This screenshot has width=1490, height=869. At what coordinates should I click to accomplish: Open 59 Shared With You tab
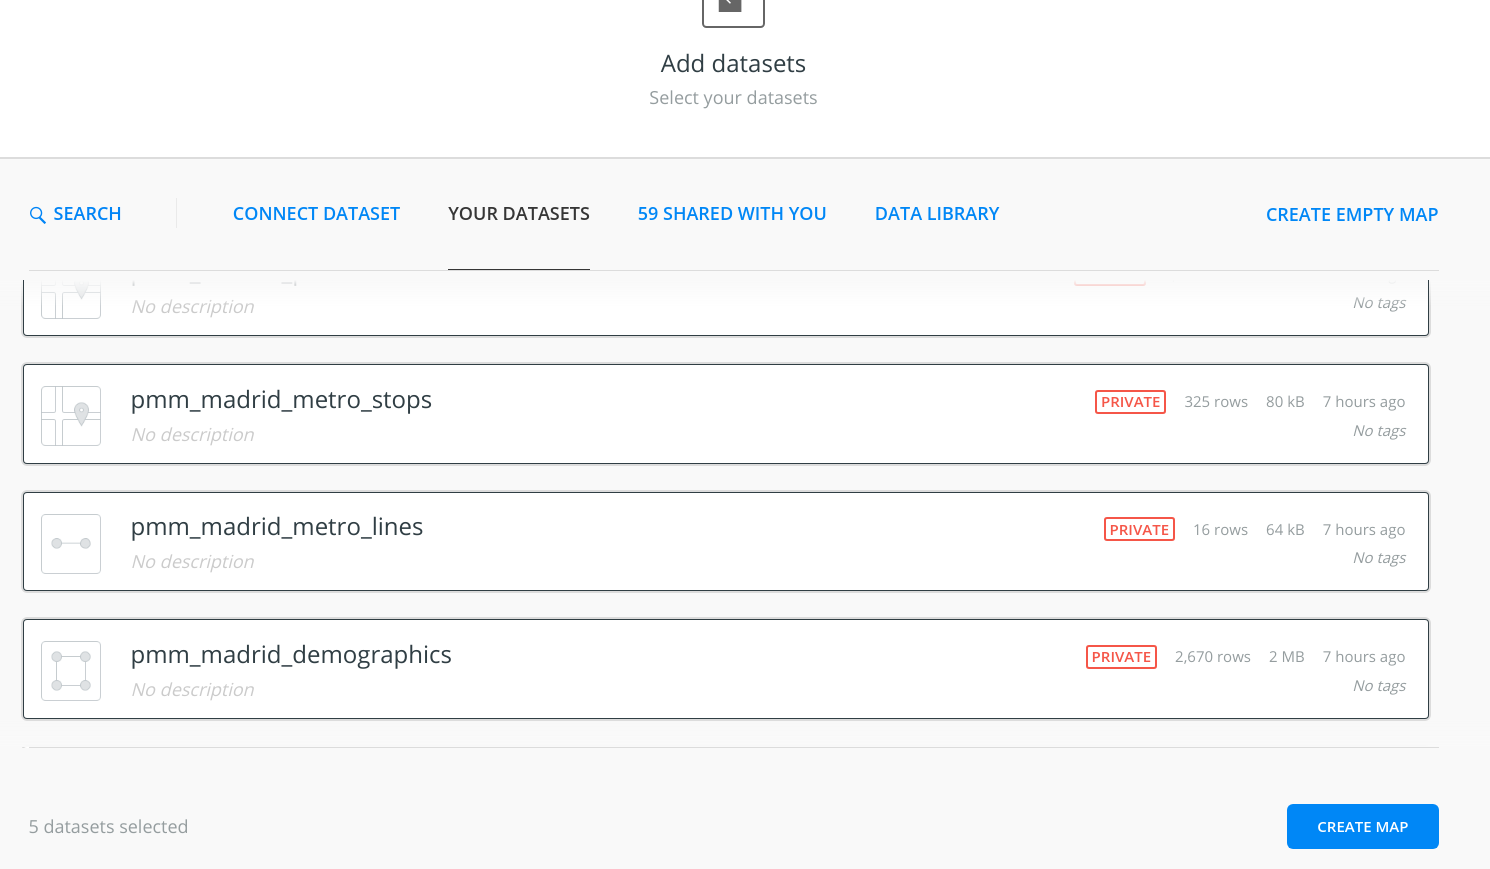tap(732, 214)
